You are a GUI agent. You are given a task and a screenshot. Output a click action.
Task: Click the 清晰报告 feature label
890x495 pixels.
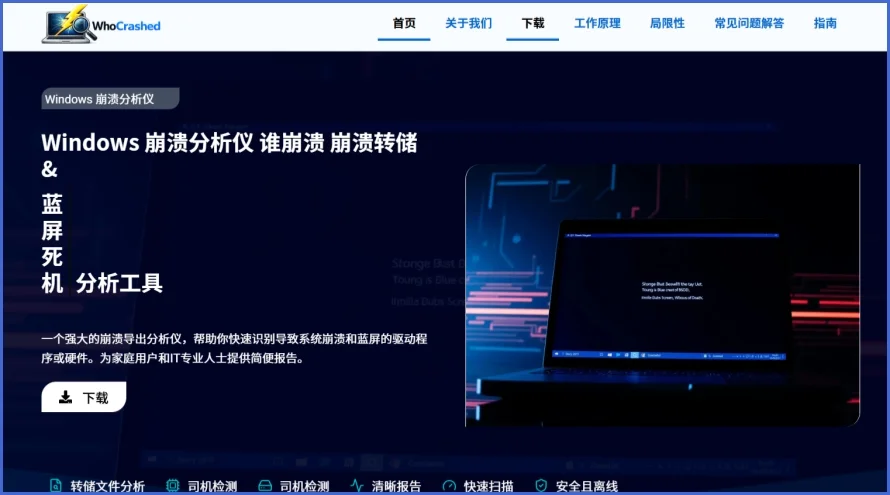pos(396,486)
